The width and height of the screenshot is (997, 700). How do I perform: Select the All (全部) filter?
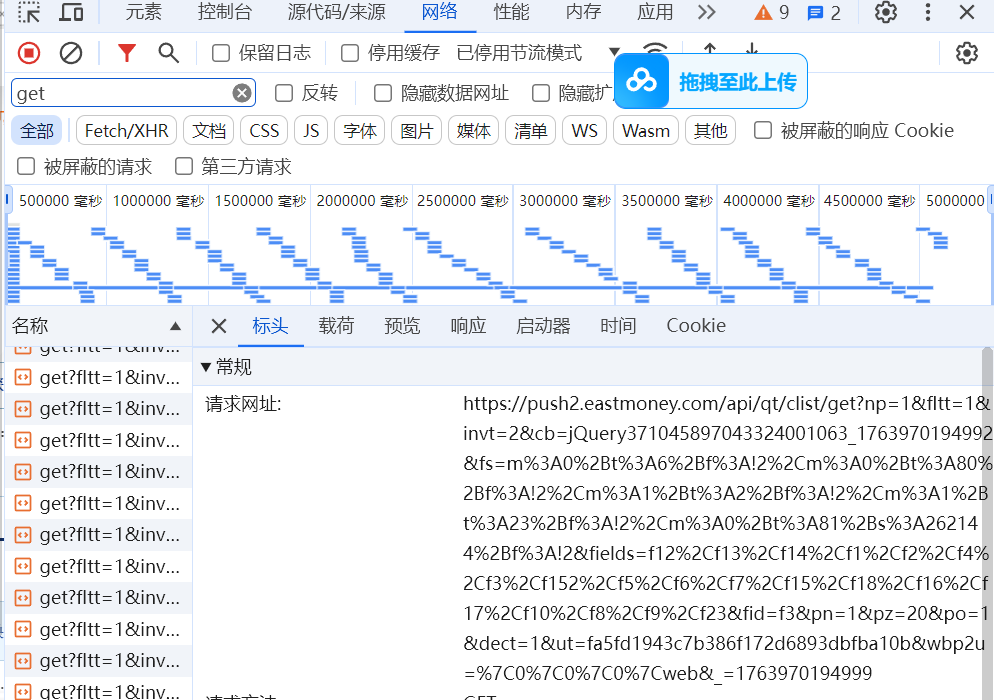pos(37,130)
